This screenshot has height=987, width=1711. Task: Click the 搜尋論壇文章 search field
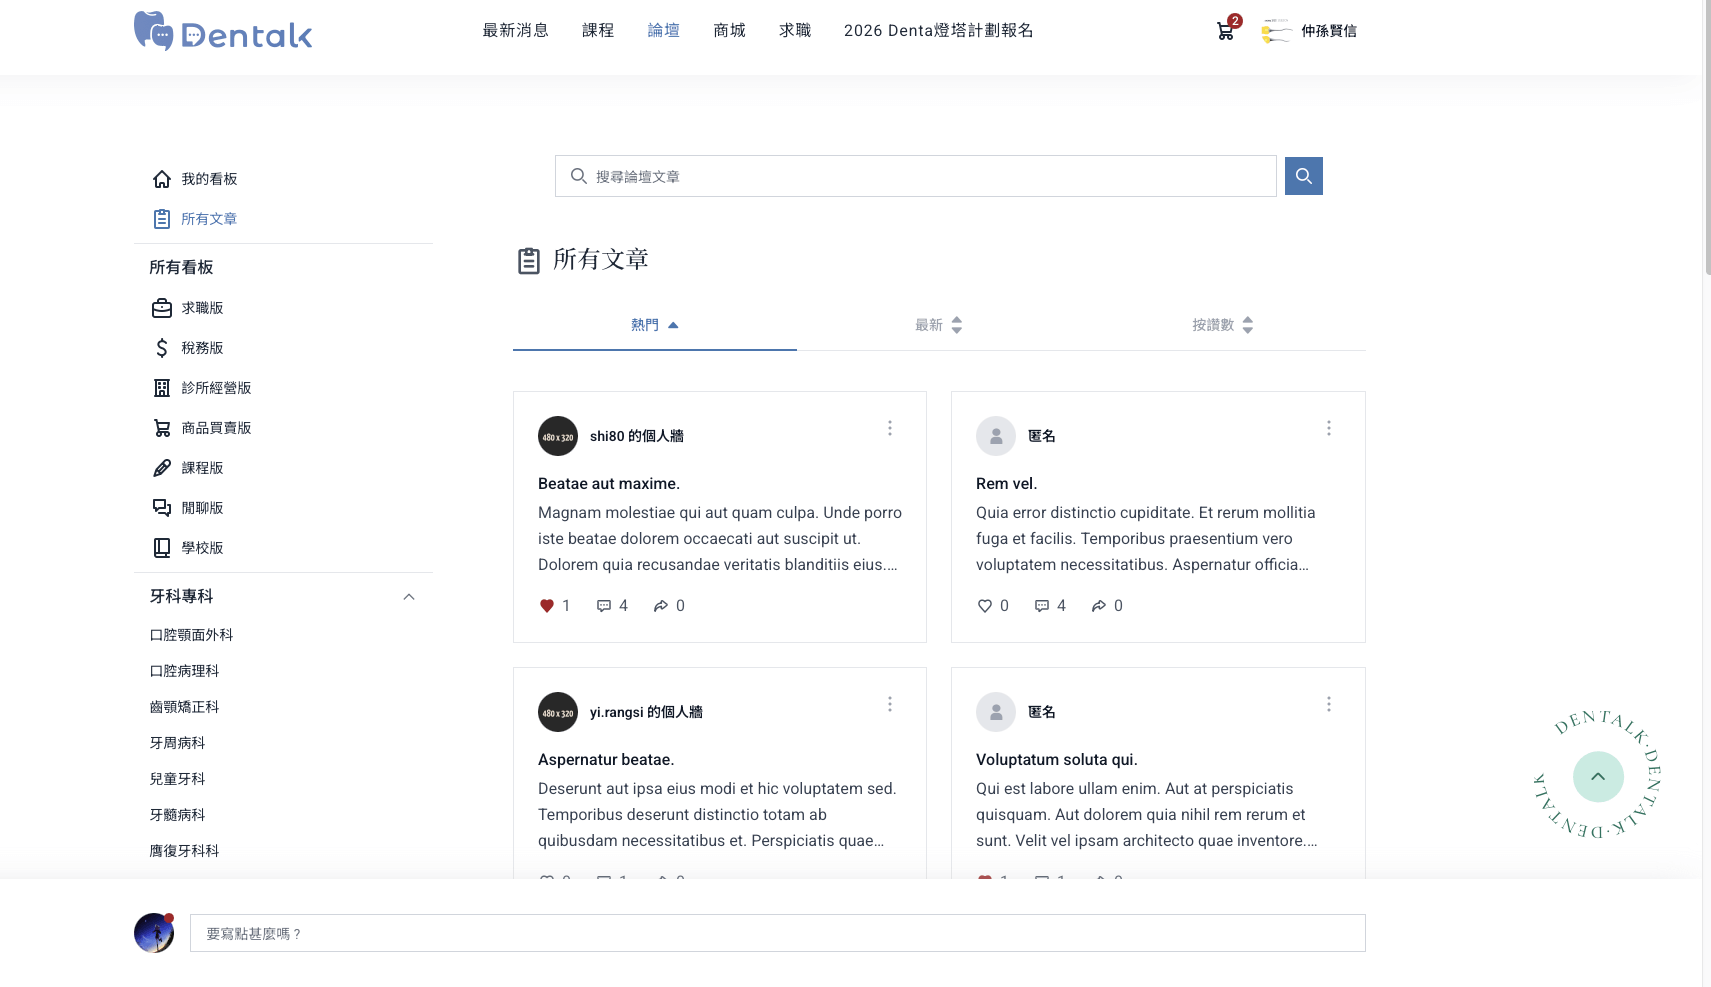(x=915, y=176)
